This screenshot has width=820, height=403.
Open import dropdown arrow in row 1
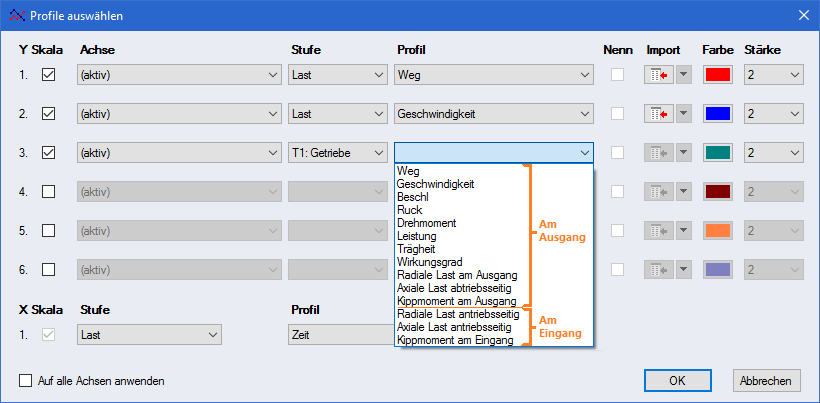pyautogui.click(x=684, y=75)
